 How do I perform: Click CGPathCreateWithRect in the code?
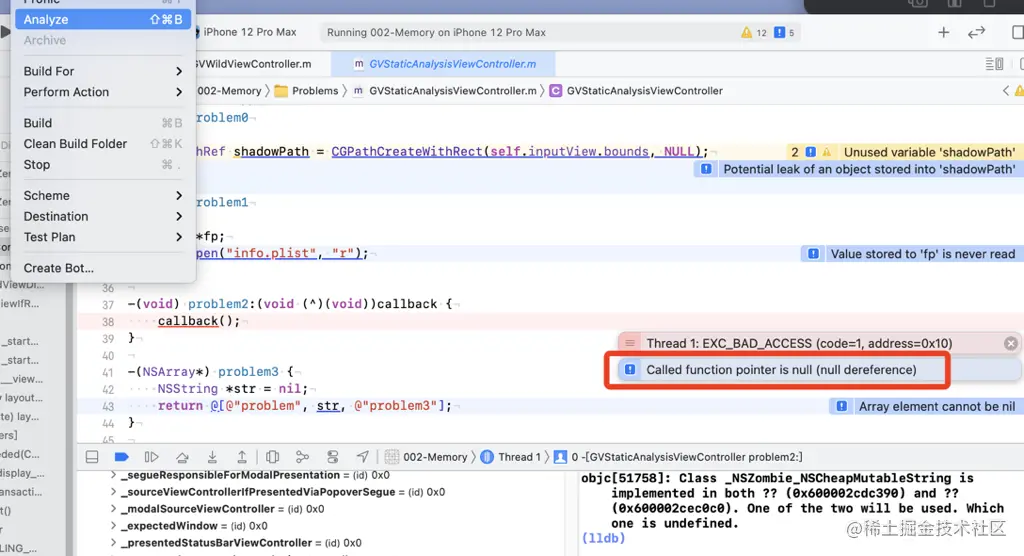click(406, 152)
